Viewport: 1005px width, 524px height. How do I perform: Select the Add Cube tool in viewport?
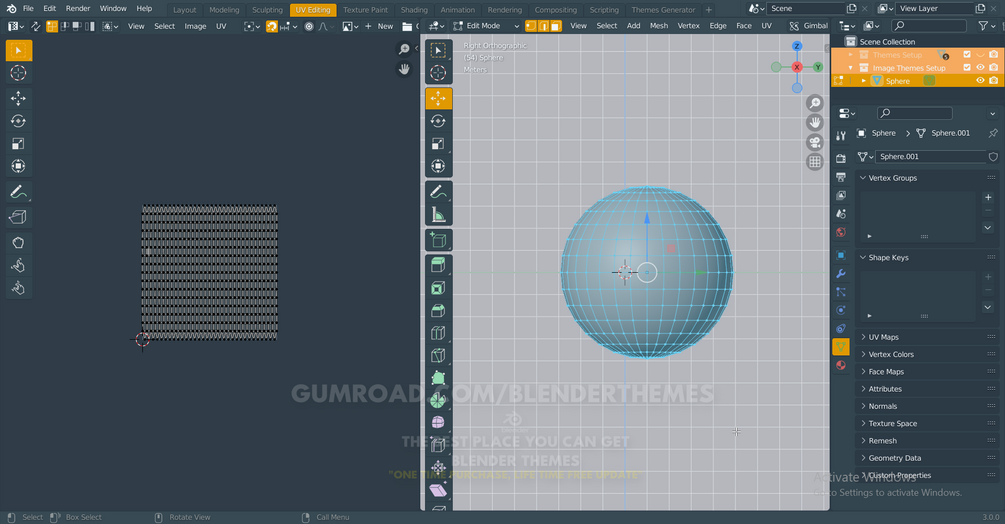pos(438,240)
